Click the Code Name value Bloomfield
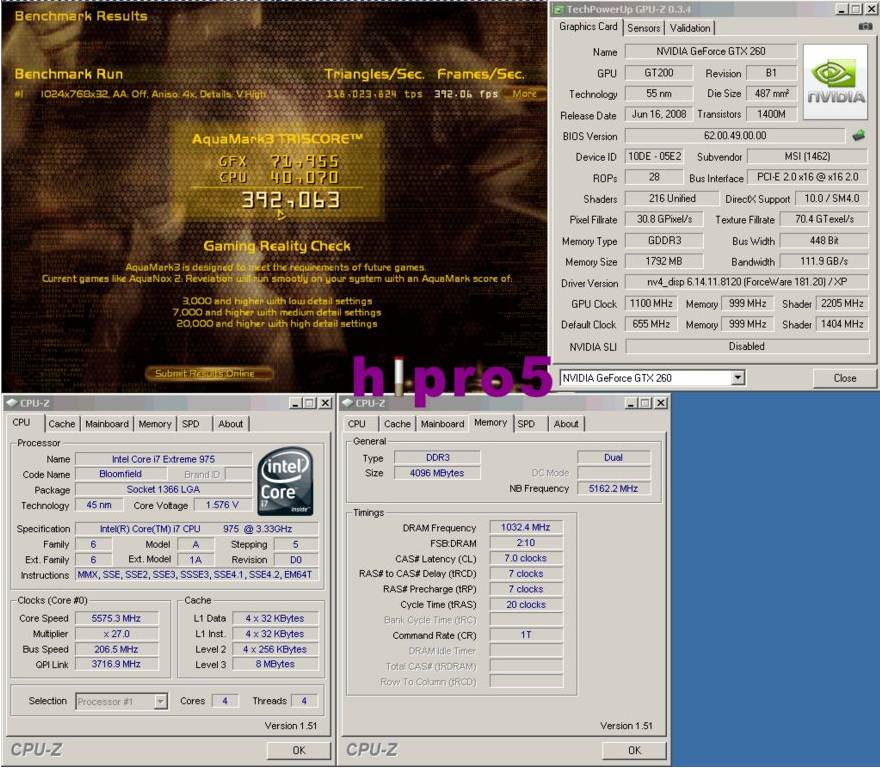The height and width of the screenshot is (768, 880). click(x=121, y=474)
